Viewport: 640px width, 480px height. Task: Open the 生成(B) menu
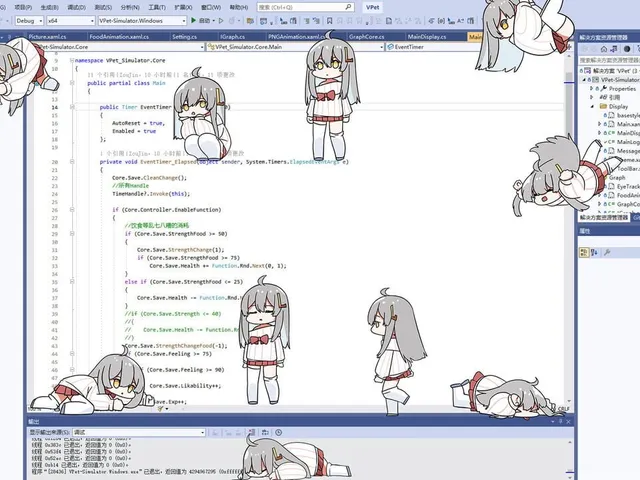49,7
